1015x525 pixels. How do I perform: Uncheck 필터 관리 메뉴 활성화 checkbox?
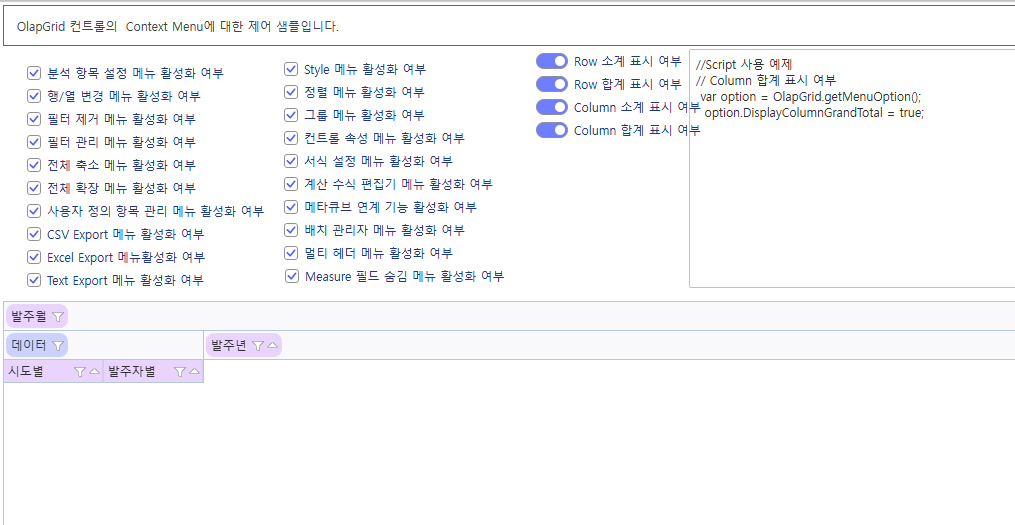tap(34, 142)
